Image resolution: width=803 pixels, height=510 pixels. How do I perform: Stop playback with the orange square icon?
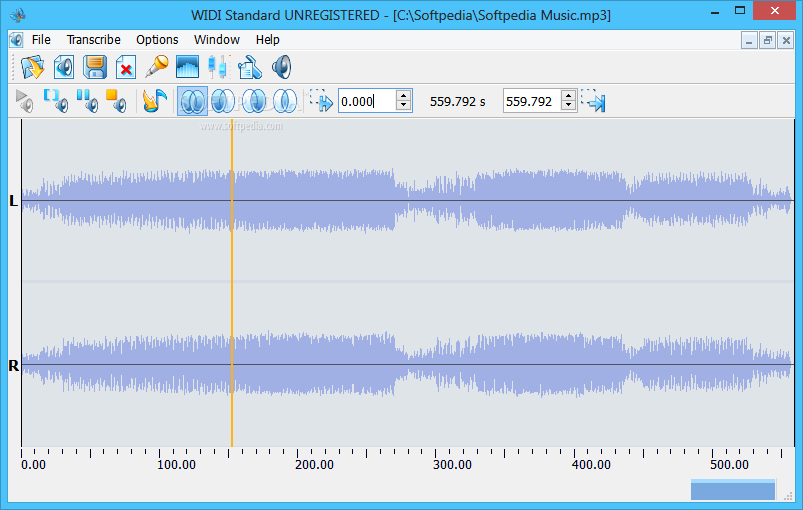point(116,101)
